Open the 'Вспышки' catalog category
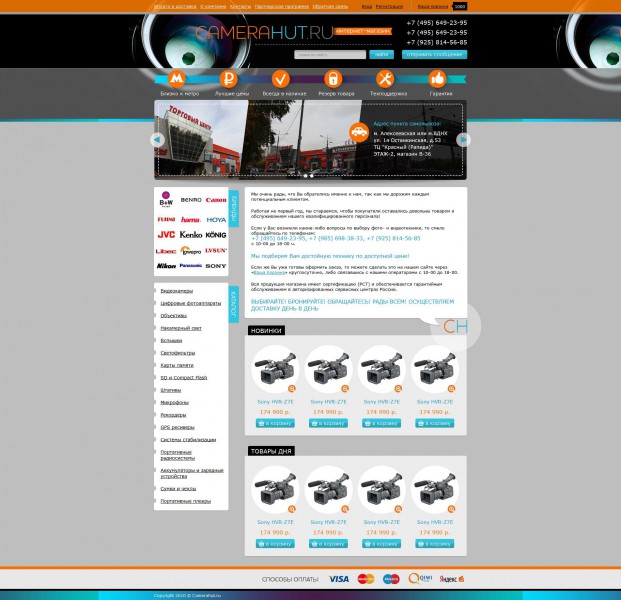This screenshot has height=600, width=621. pos(171,340)
